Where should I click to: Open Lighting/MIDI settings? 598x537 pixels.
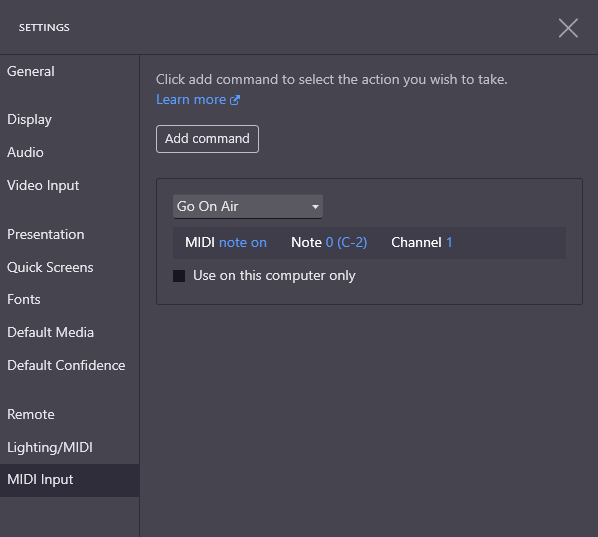click(x=50, y=447)
